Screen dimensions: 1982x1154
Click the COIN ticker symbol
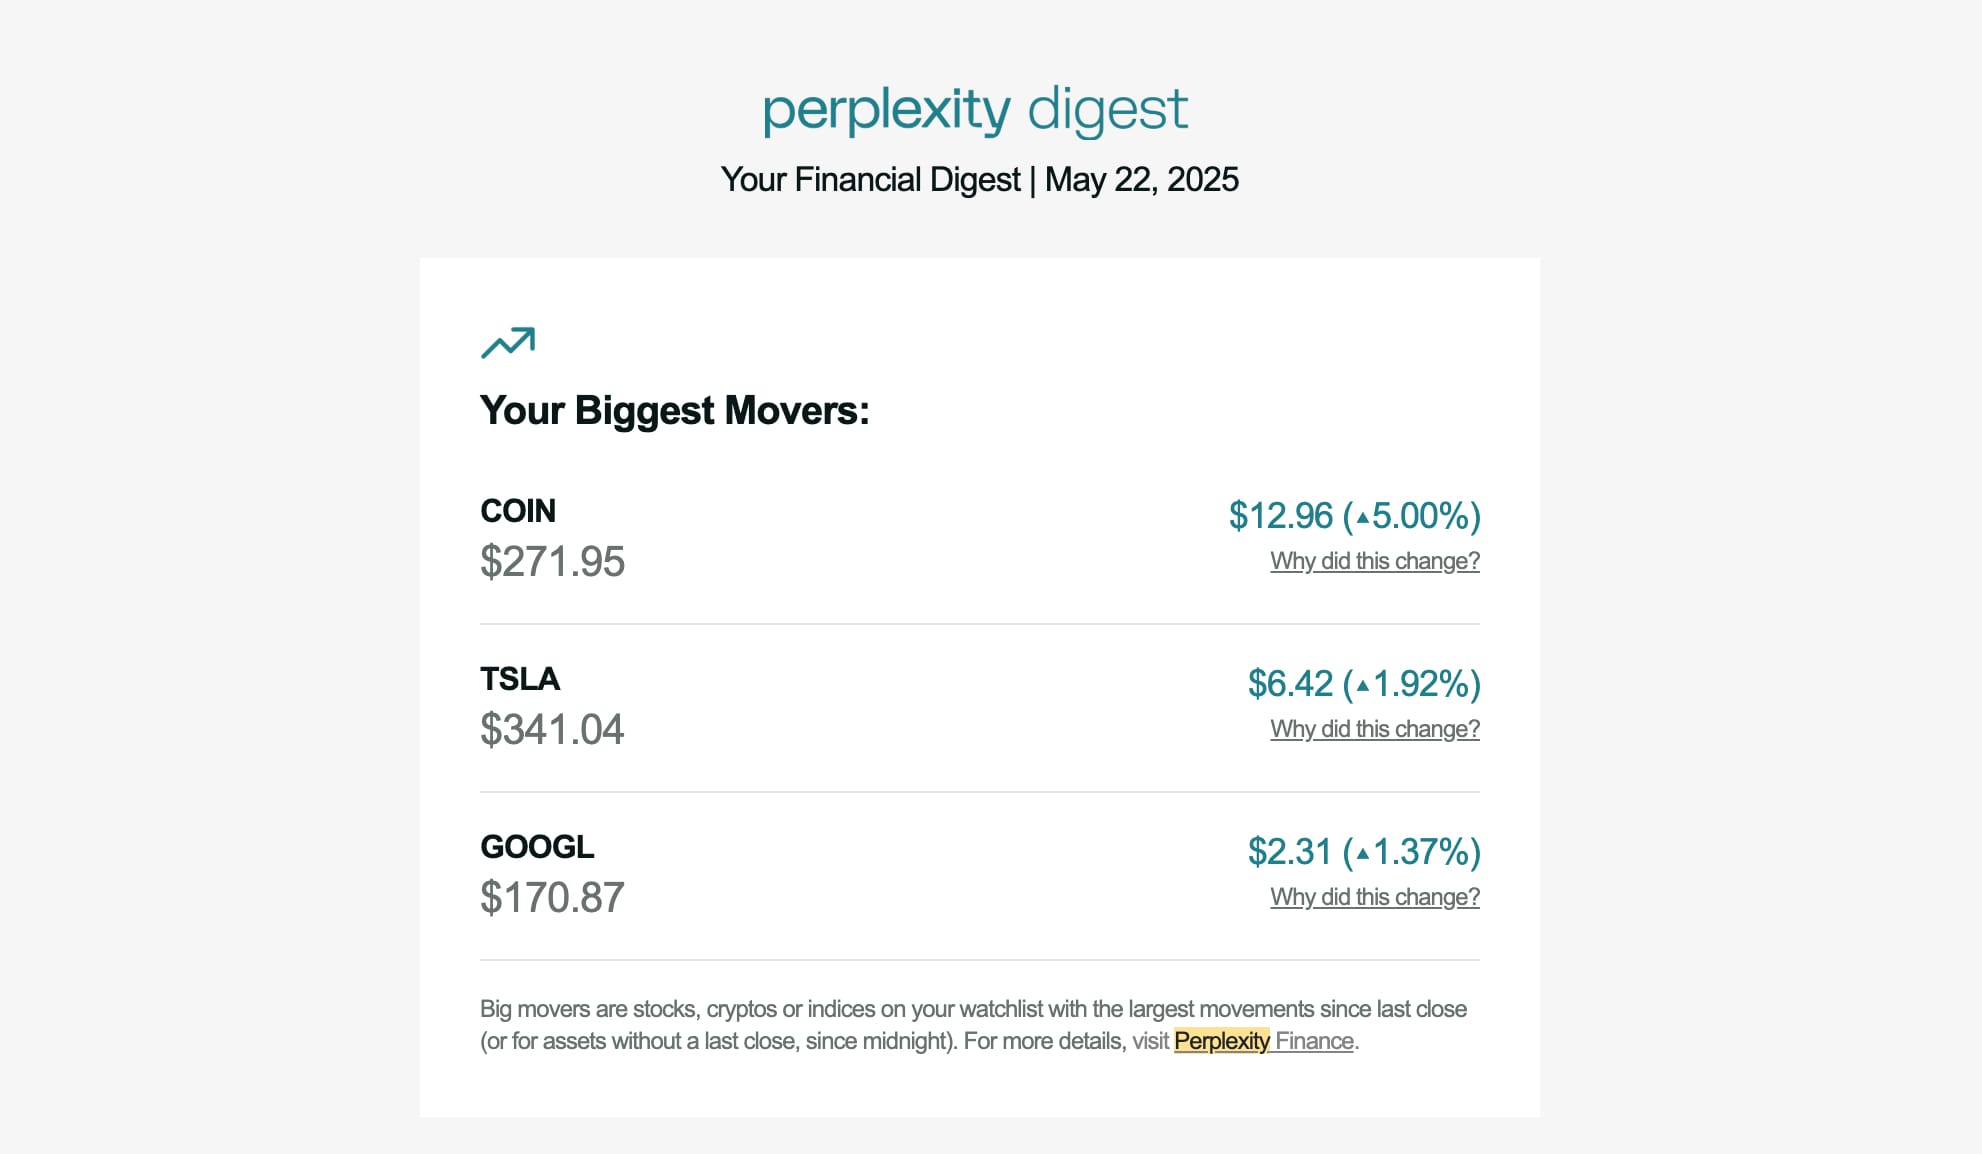pyautogui.click(x=517, y=512)
